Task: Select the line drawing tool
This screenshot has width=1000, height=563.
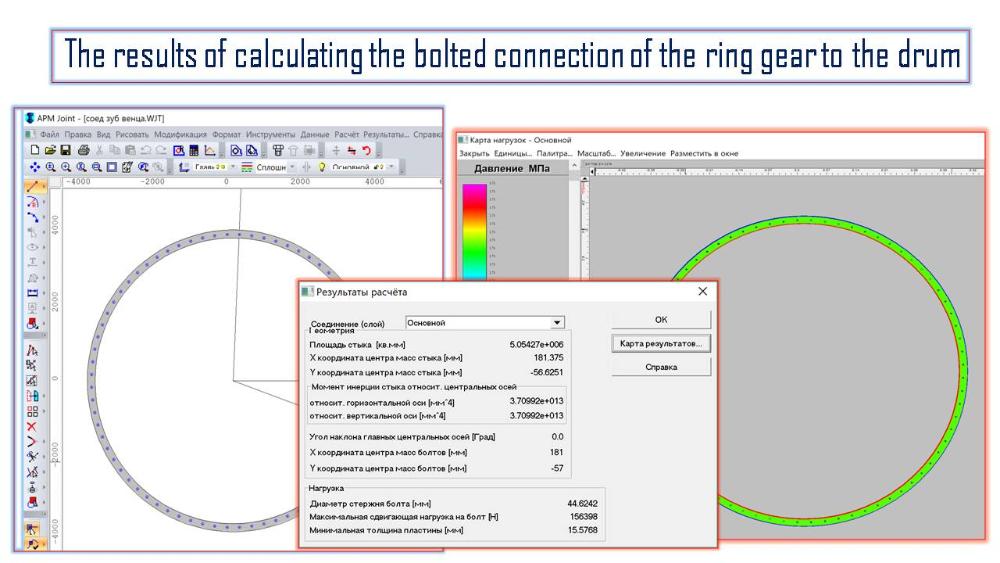Action: pyautogui.click(x=33, y=186)
